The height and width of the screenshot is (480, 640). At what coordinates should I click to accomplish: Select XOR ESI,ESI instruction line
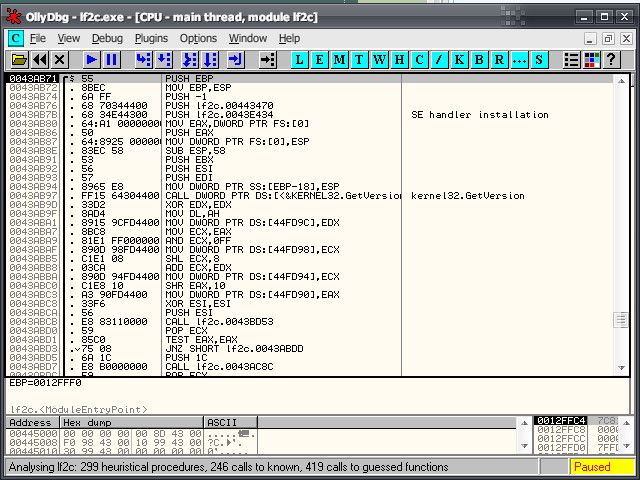(x=309, y=304)
